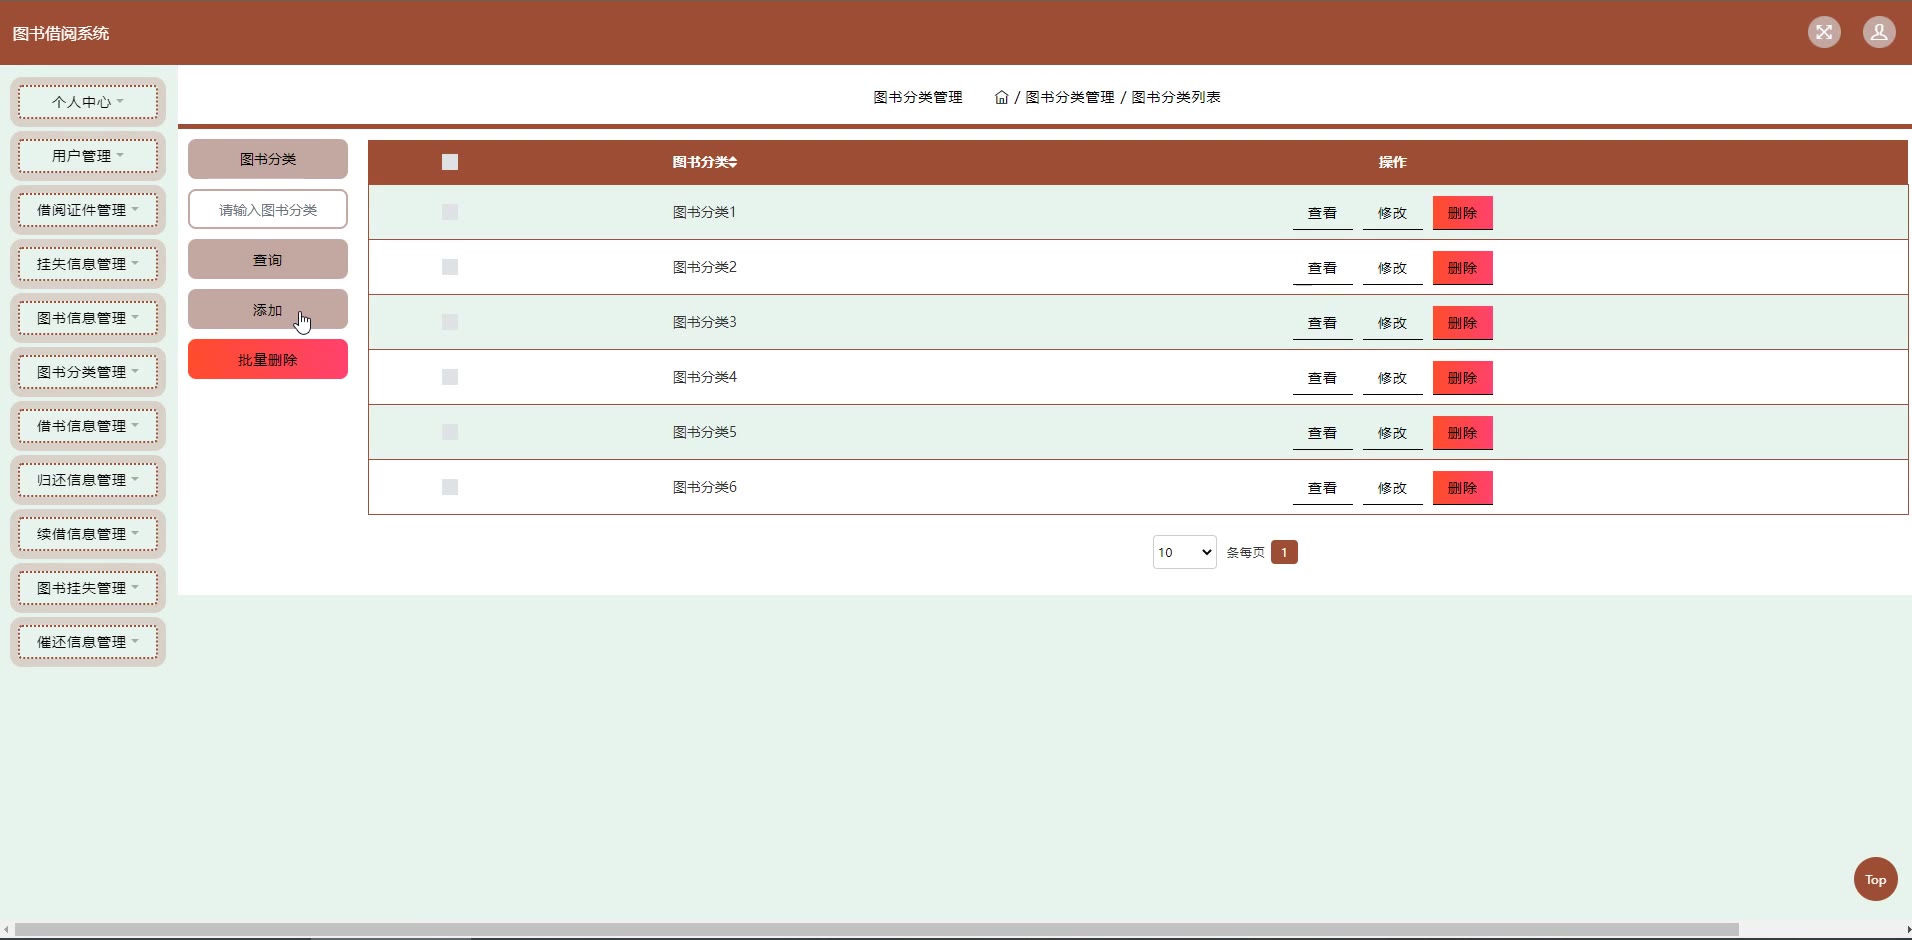Image resolution: width=1912 pixels, height=940 pixels.
Task: Edit 图书分类1 with 修改 button
Action: [1392, 213]
